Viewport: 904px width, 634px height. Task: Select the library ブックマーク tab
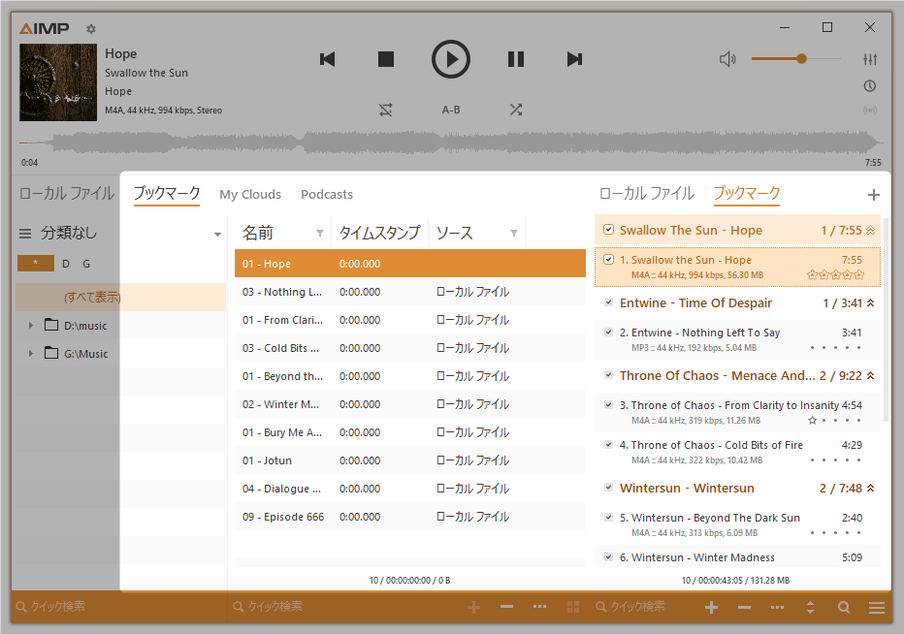167,194
